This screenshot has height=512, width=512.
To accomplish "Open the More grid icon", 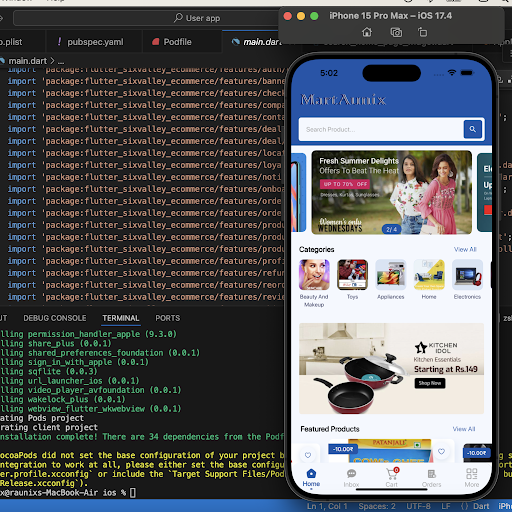I will (x=472, y=474).
